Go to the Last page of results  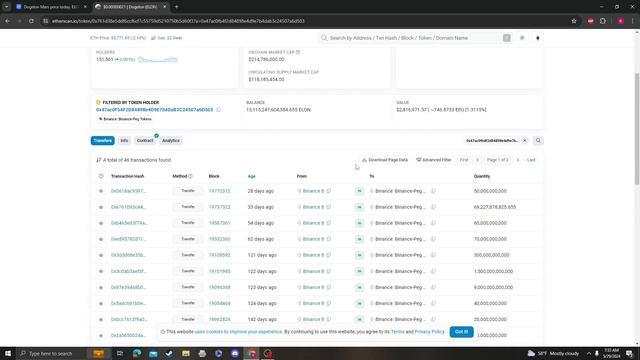[531, 160]
